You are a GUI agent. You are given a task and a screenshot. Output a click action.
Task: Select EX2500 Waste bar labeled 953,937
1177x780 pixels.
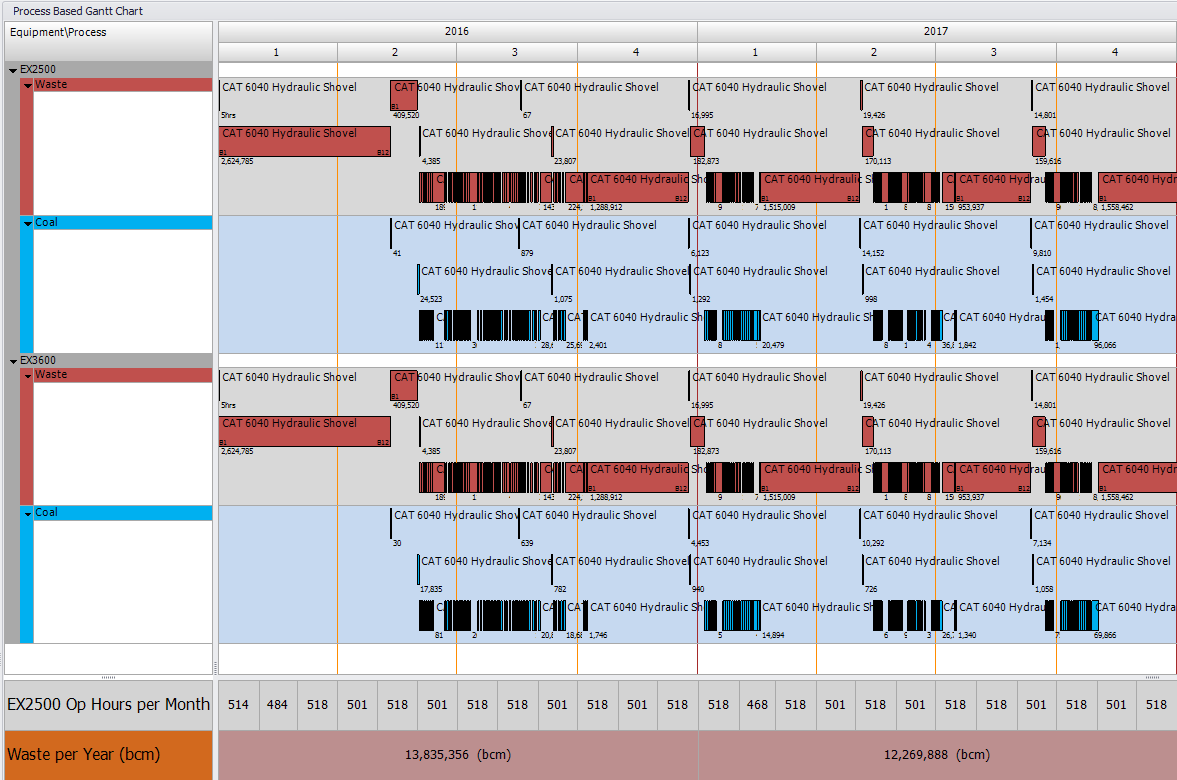(992, 187)
